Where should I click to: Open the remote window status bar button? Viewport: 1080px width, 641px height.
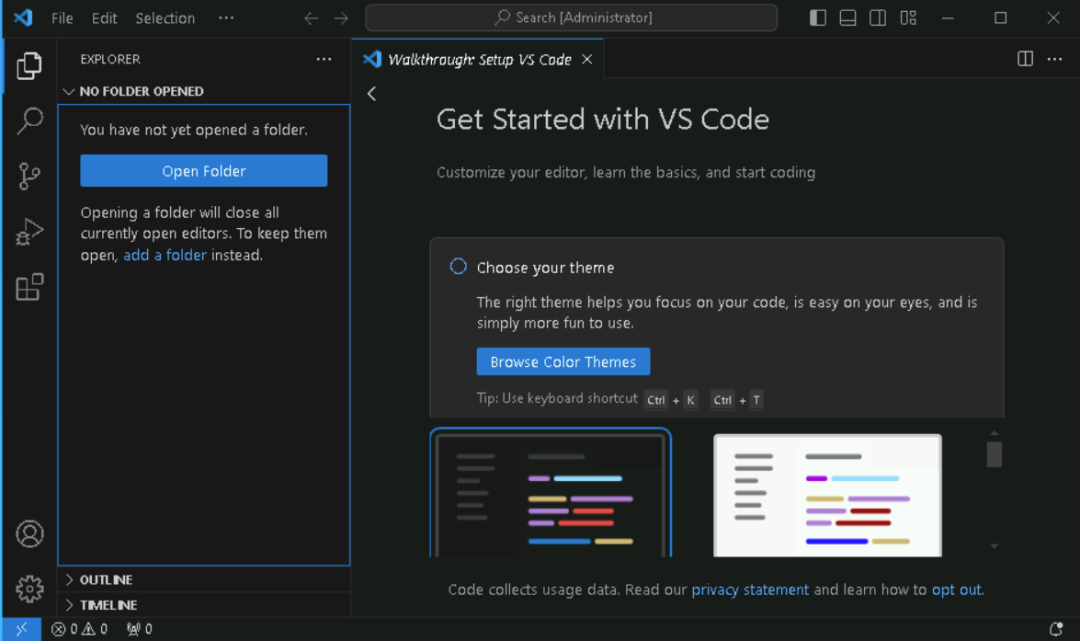click(21, 629)
